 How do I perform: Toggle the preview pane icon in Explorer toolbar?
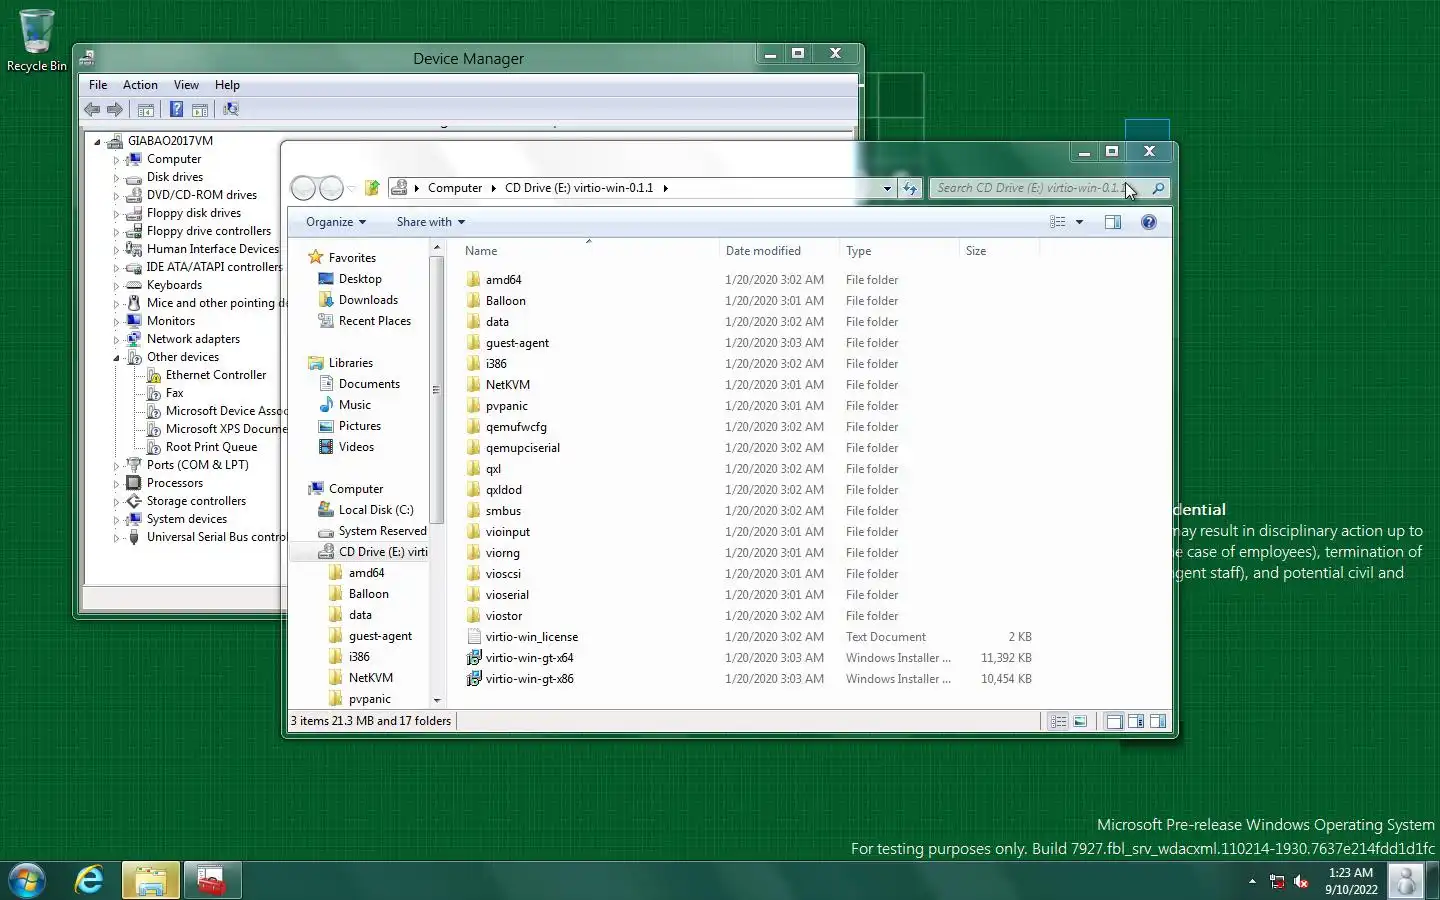[x=1113, y=222]
